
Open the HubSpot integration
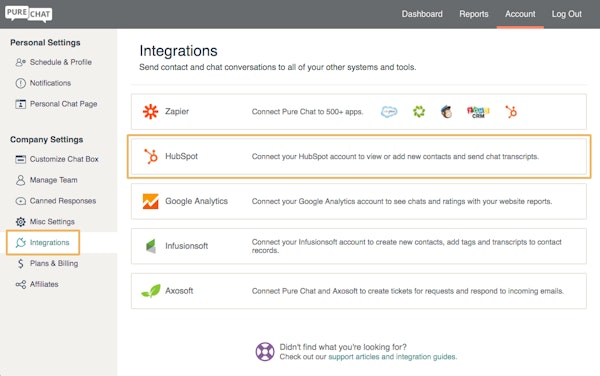[x=359, y=156]
